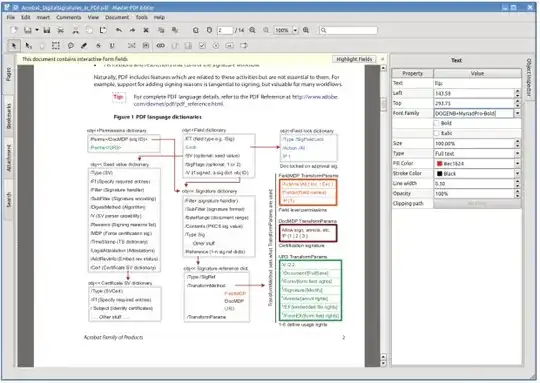Click the undo arrow icon
The width and height of the screenshot is (540, 383).
(119, 30)
